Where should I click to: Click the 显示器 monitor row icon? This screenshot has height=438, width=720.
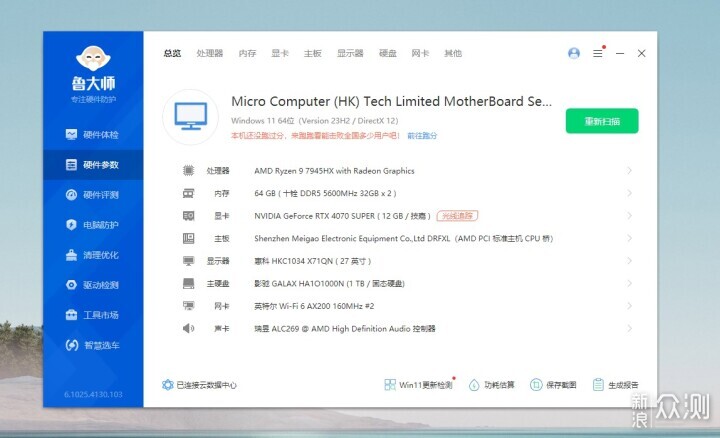tap(188, 261)
